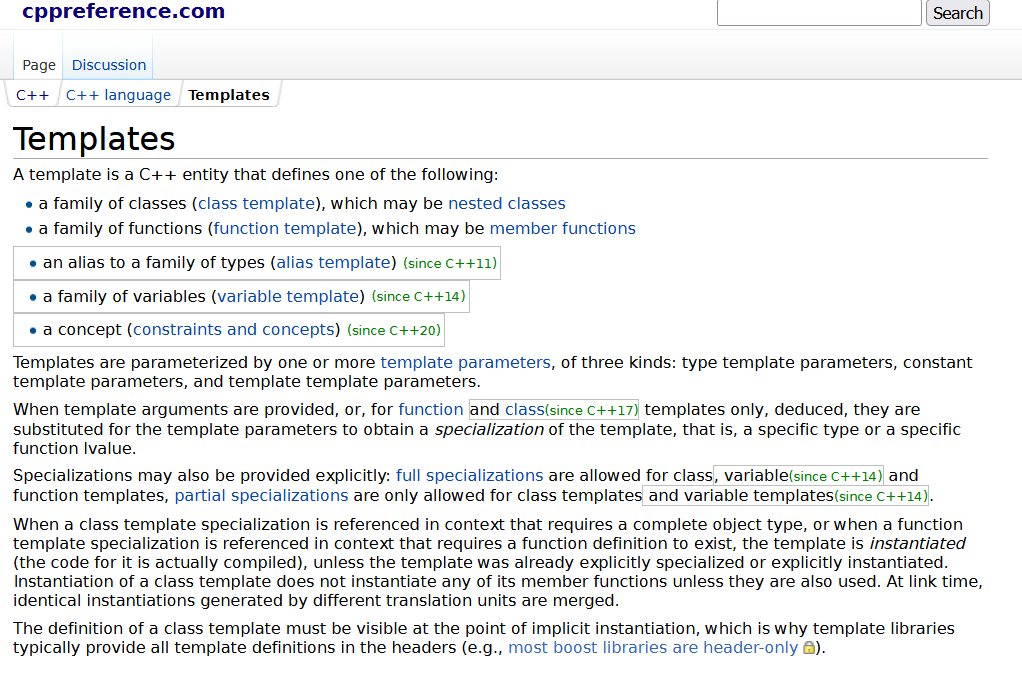Visit the member functions link
This screenshot has height=679, width=1022.
562,228
